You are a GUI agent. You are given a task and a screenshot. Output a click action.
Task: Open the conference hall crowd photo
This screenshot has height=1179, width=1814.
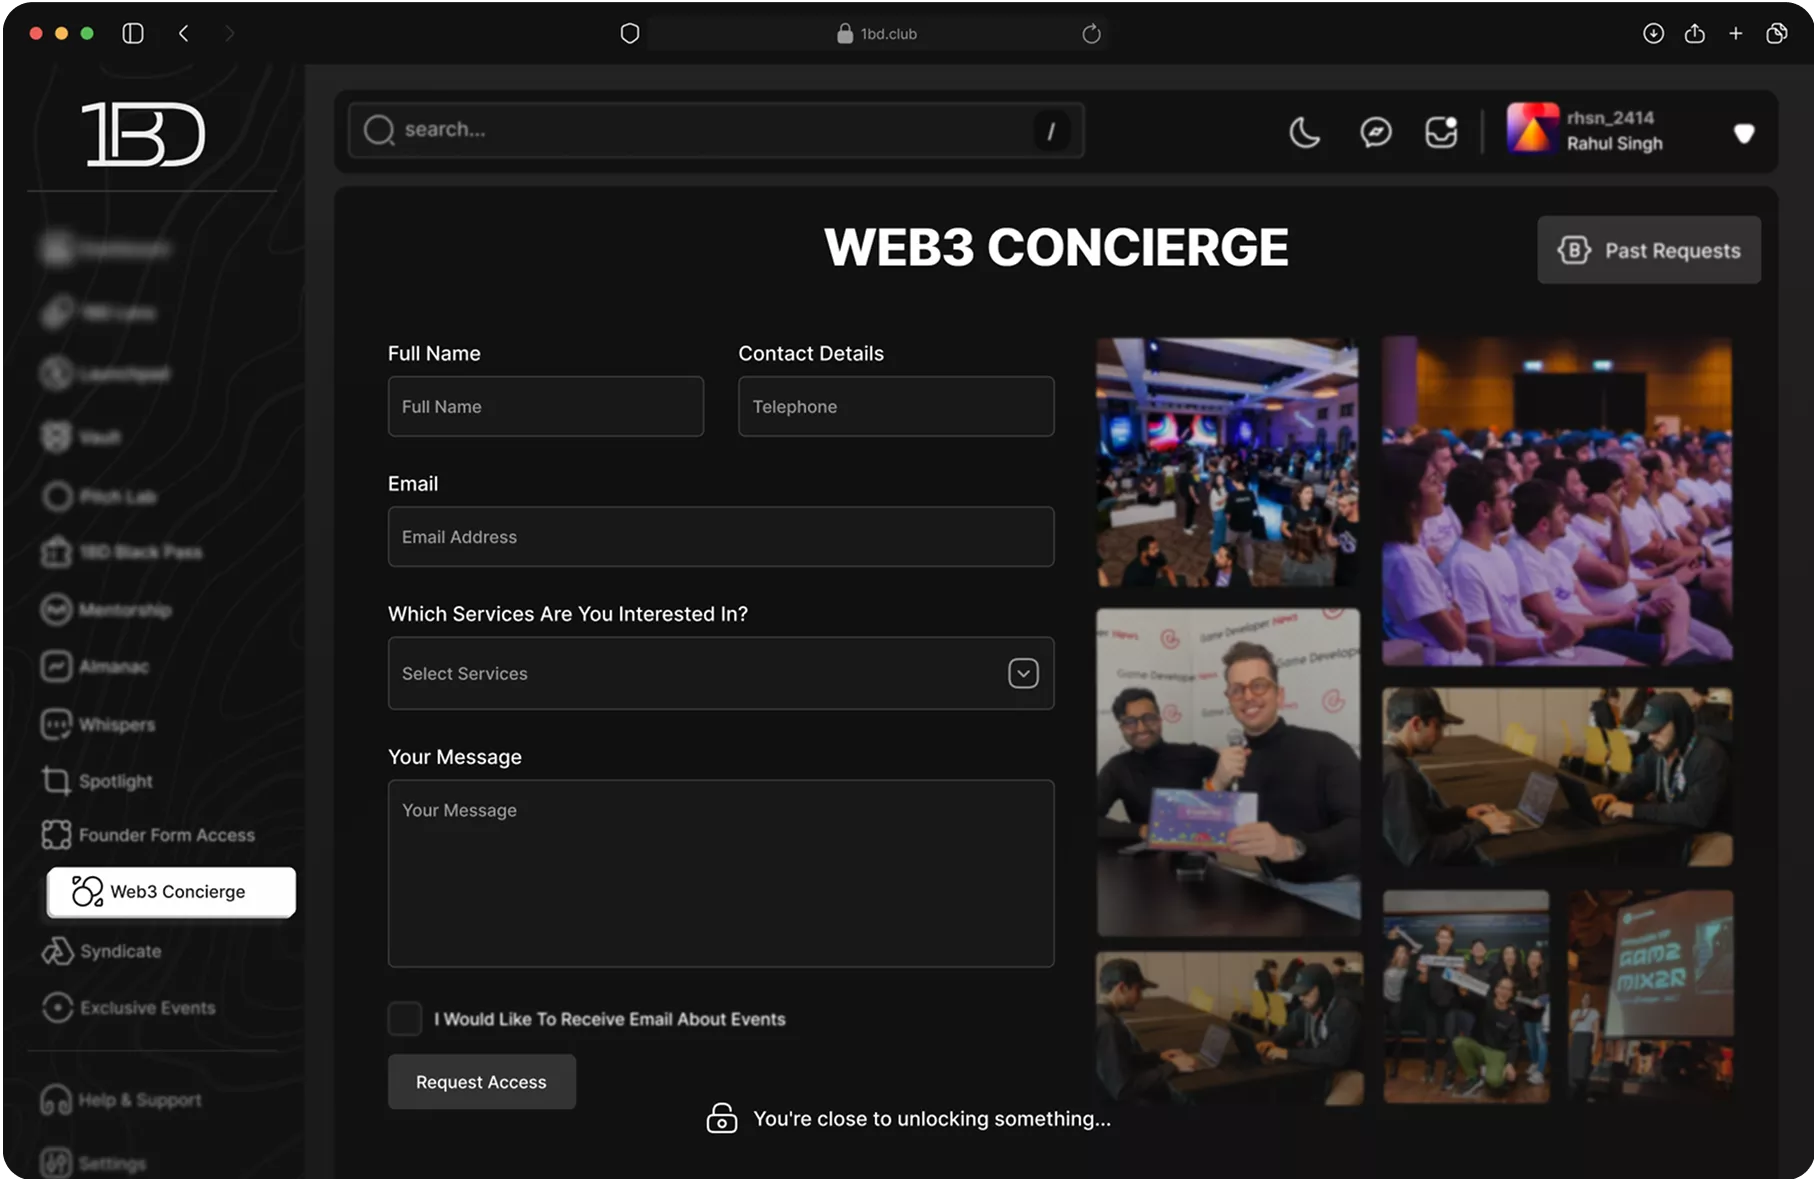click(x=1227, y=462)
